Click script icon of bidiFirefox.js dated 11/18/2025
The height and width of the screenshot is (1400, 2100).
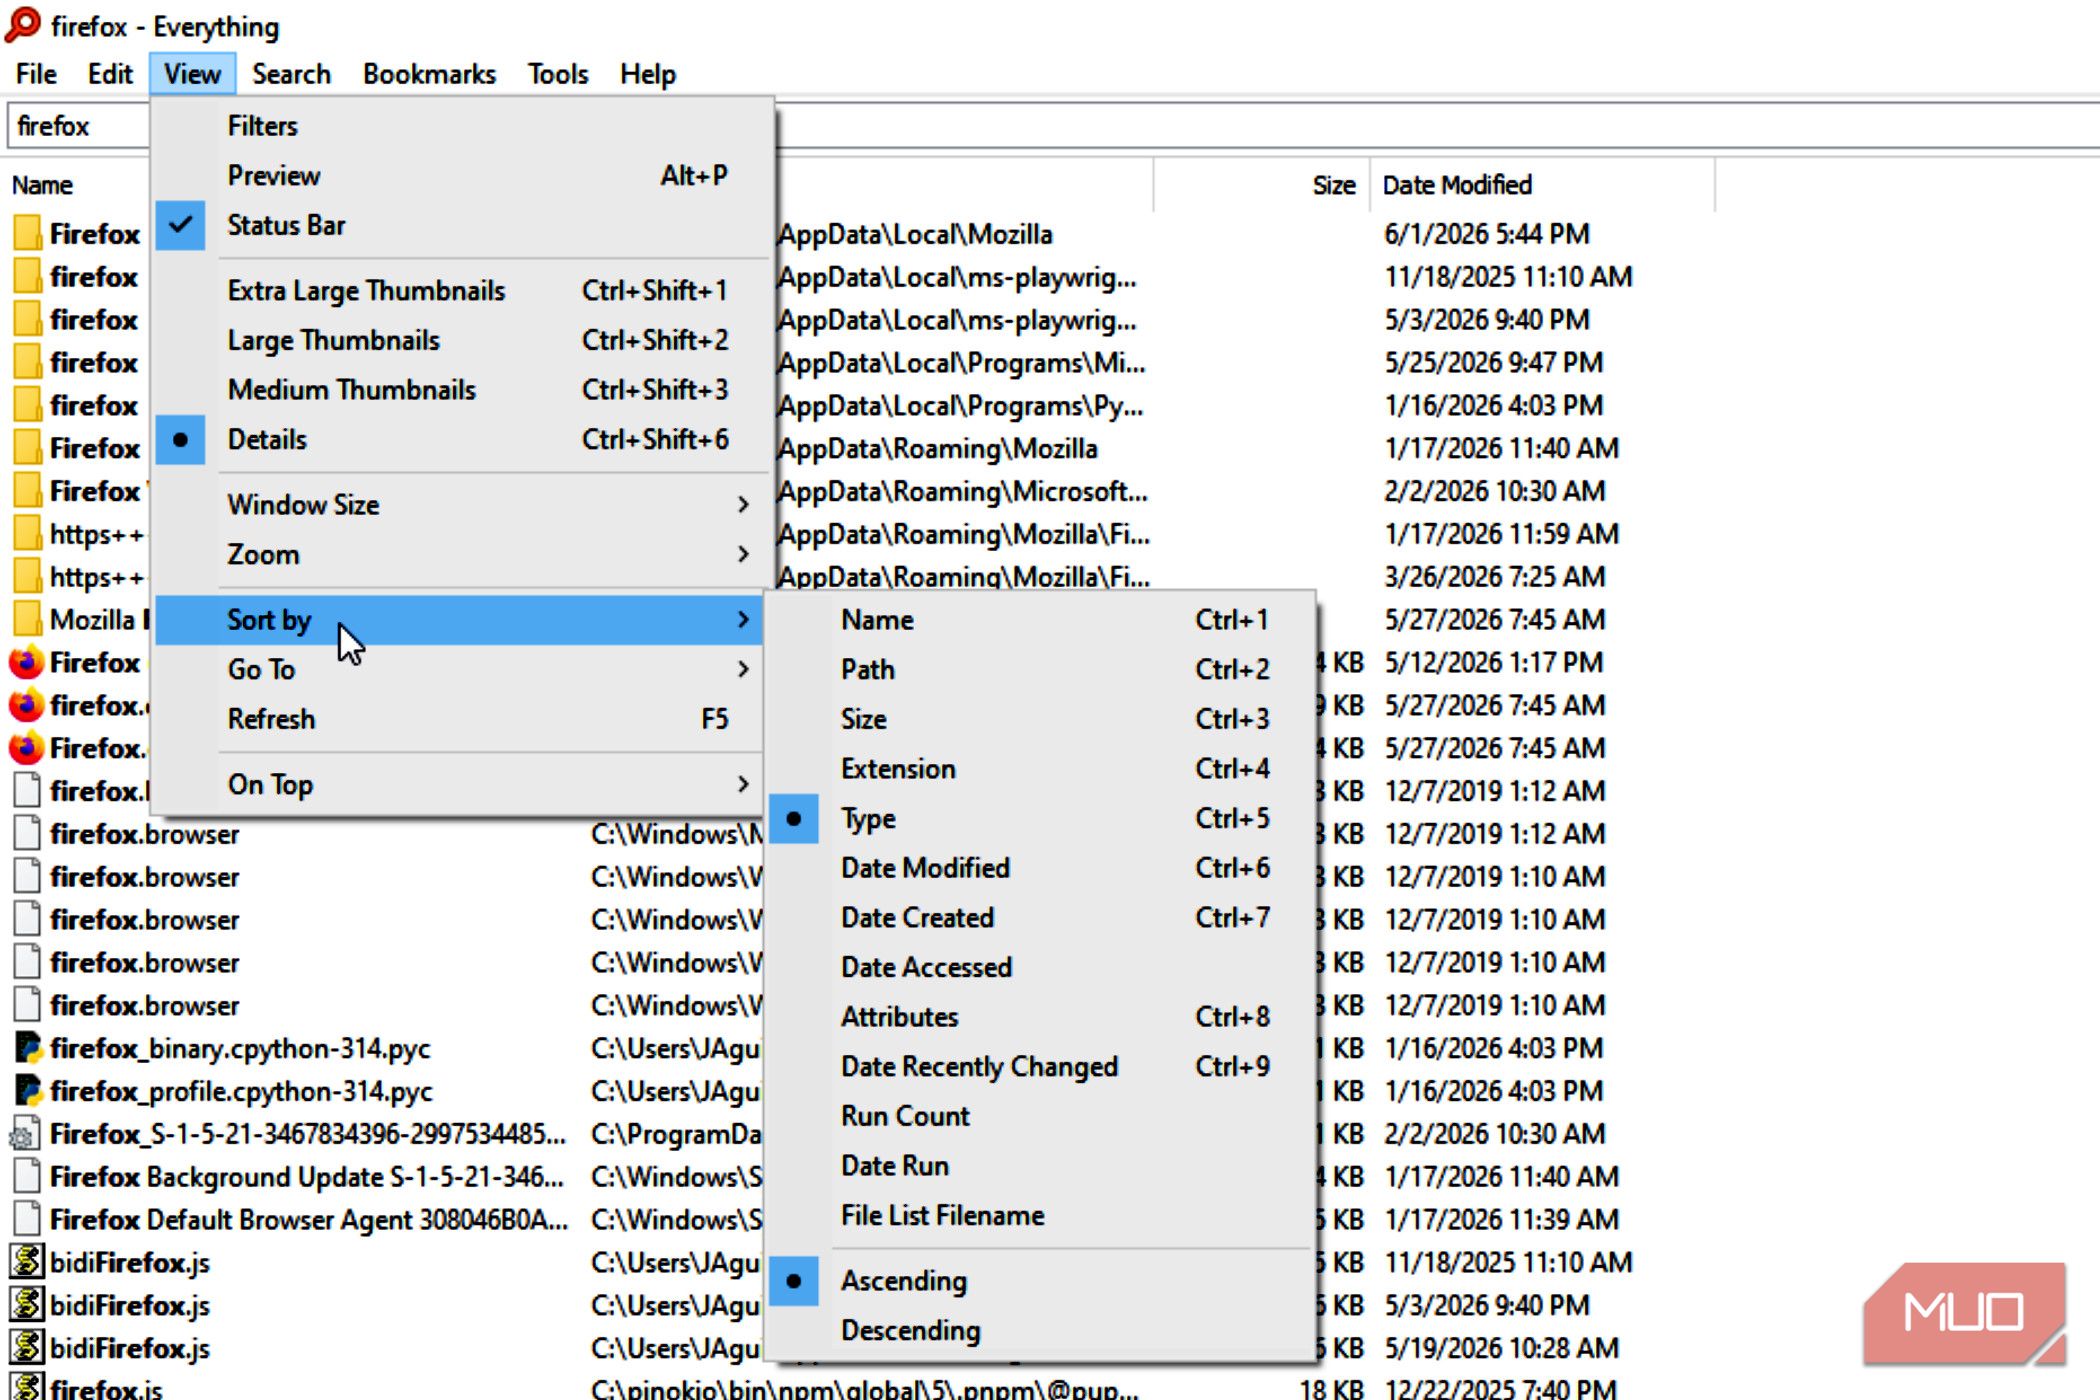(27, 1262)
